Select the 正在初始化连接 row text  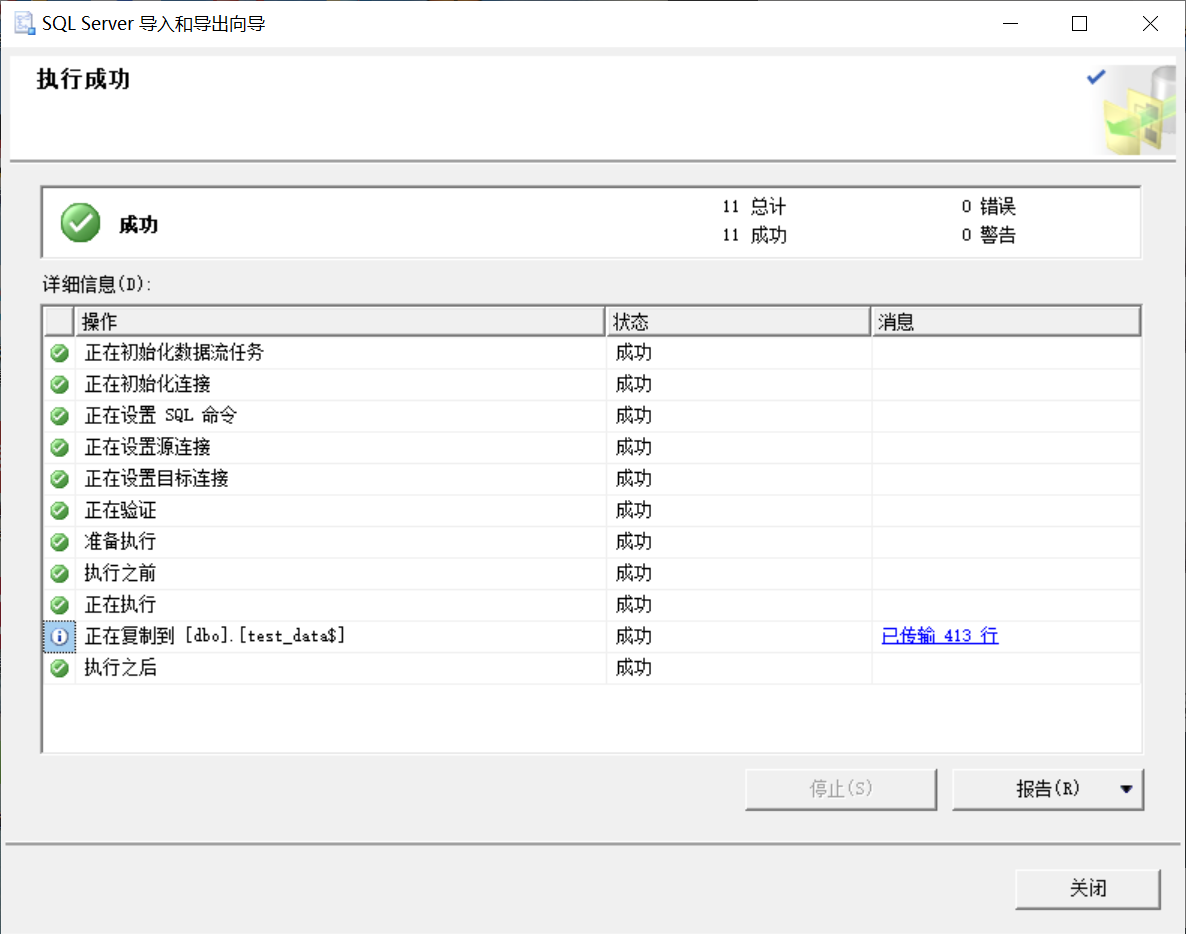point(147,384)
